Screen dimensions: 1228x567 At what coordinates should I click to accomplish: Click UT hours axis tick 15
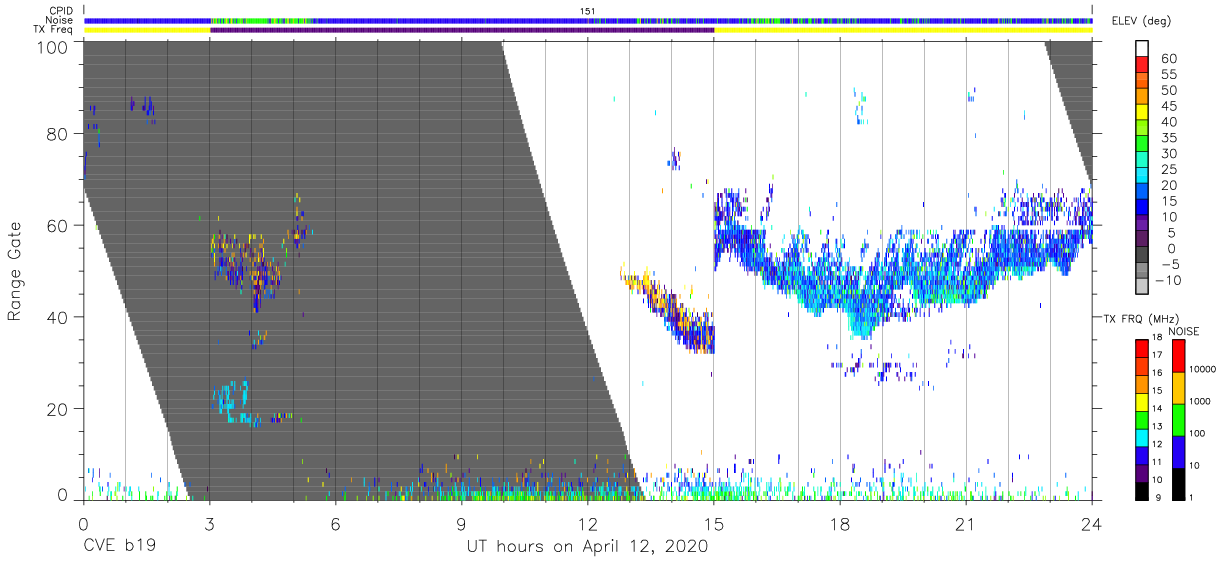point(714,524)
